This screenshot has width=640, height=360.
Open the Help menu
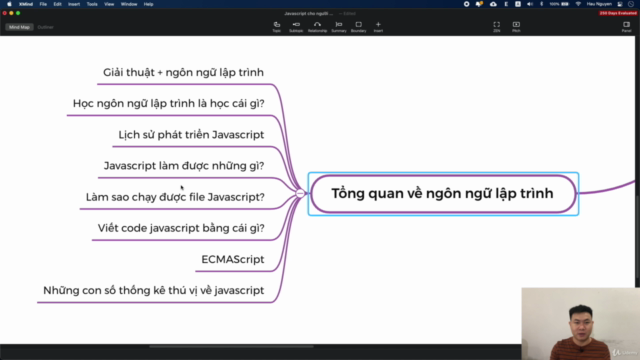[x=148, y=4]
